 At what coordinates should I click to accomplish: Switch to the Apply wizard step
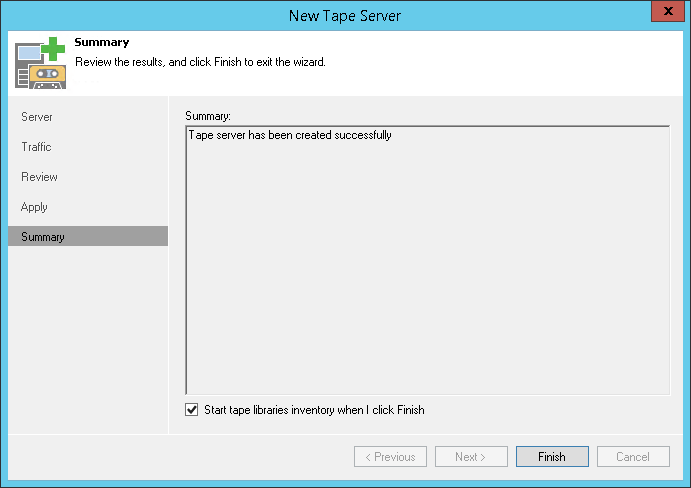(x=34, y=207)
